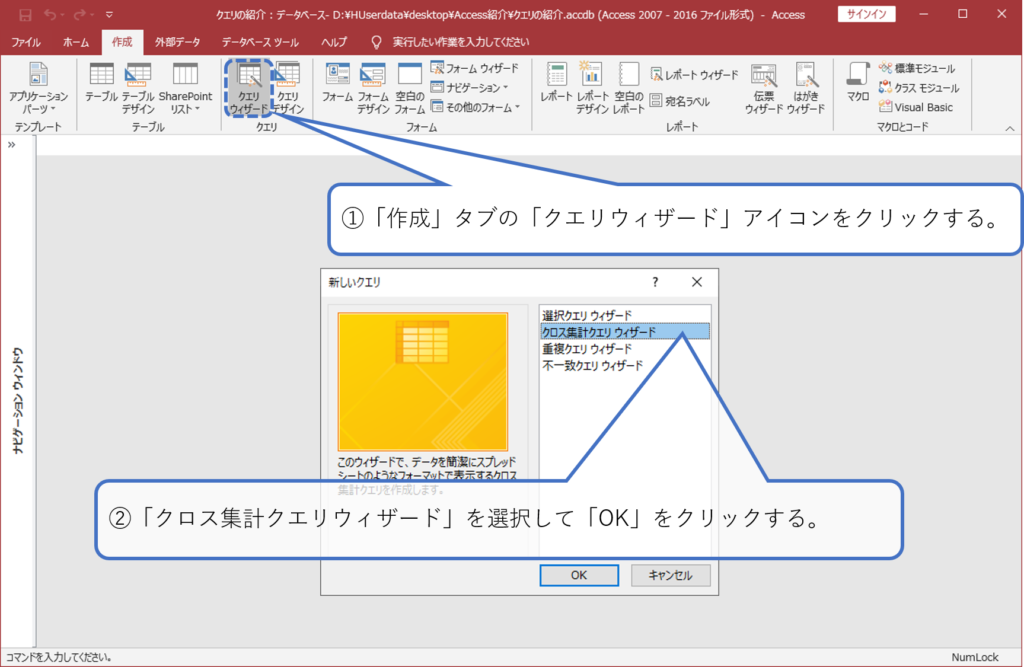Switch to the ホーム tab
The image size is (1024, 667).
pyautogui.click(x=76, y=42)
